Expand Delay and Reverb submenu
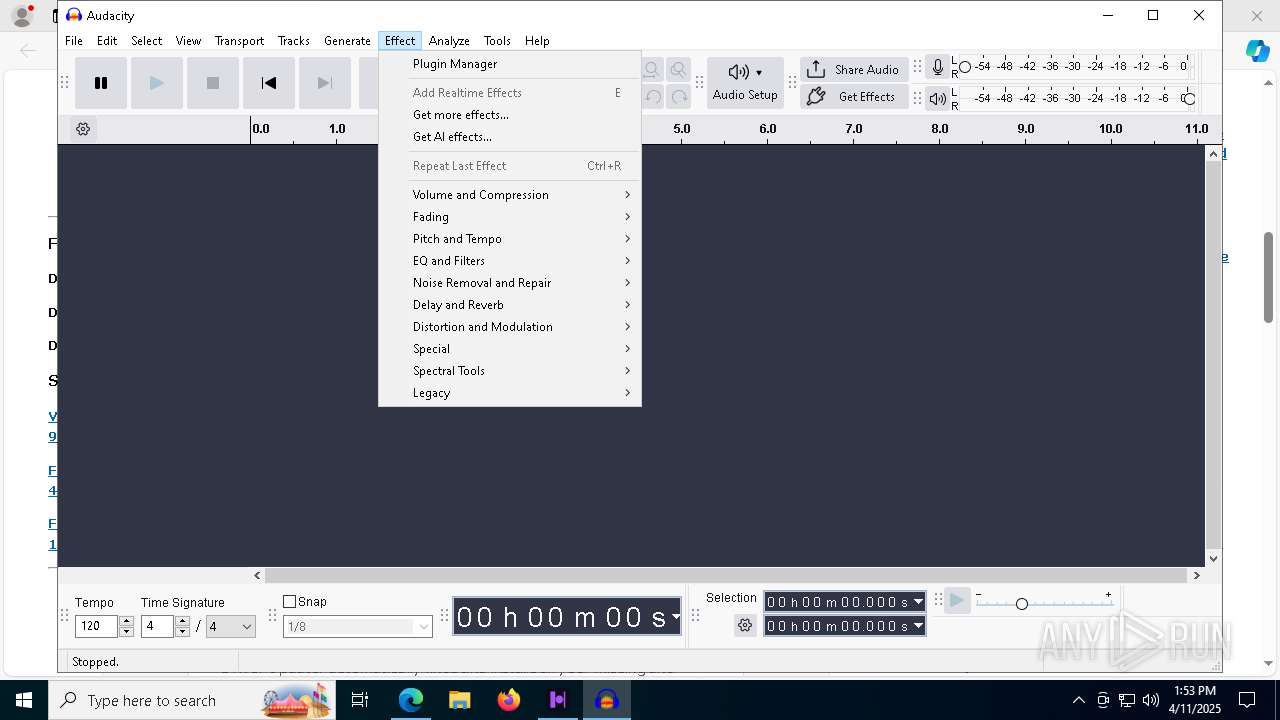Viewport: 1280px width, 720px height. (510, 305)
